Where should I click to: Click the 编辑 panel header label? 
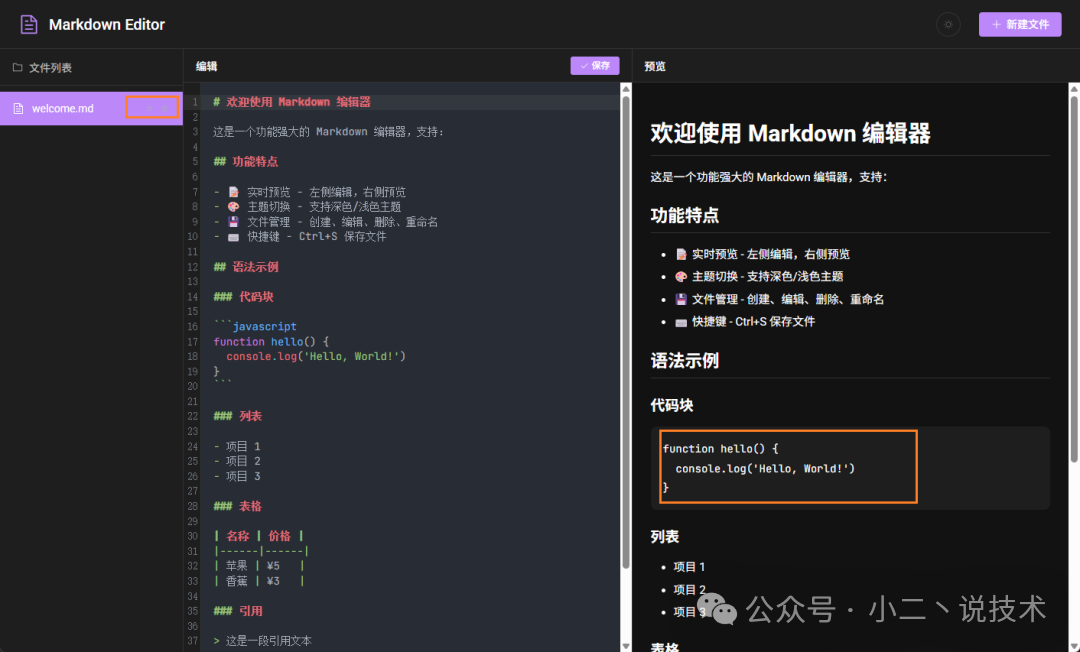(x=207, y=66)
